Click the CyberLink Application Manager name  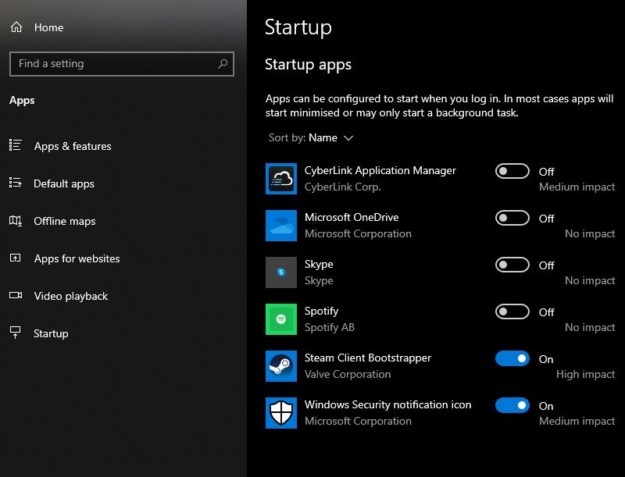click(380, 171)
